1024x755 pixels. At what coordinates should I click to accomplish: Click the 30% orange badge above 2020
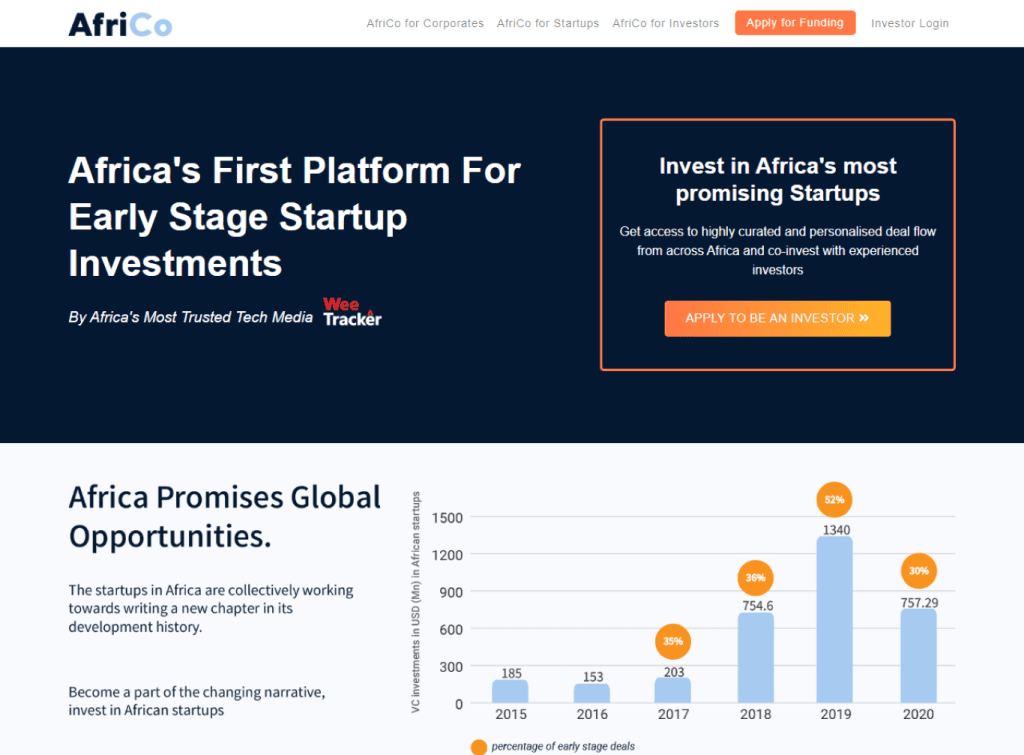pos(919,571)
